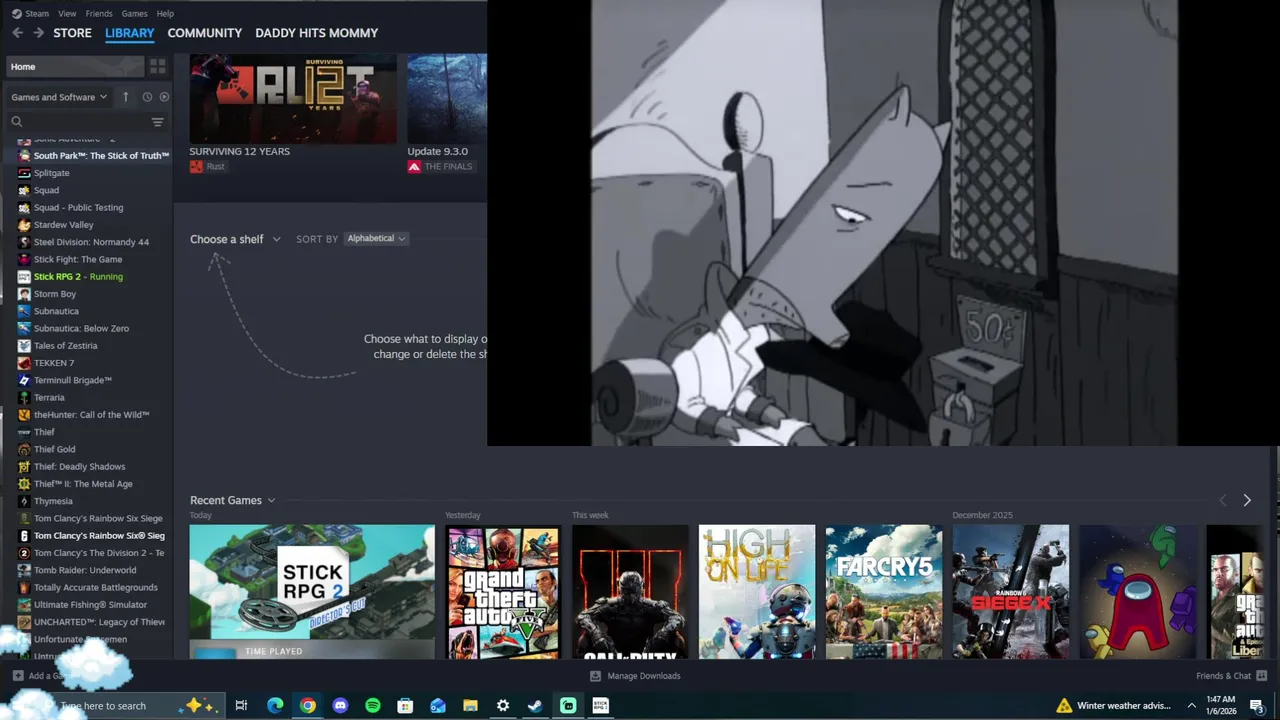Image resolution: width=1280 pixels, height=720 pixels.
Task: Click the Manage Downloads label
Action: click(x=644, y=676)
